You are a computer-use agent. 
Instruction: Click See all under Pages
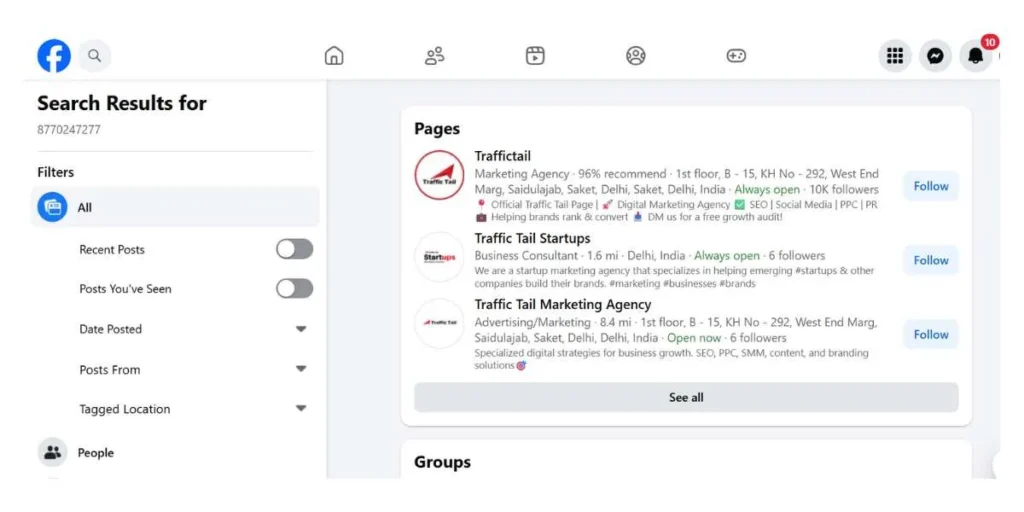[686, 397]
